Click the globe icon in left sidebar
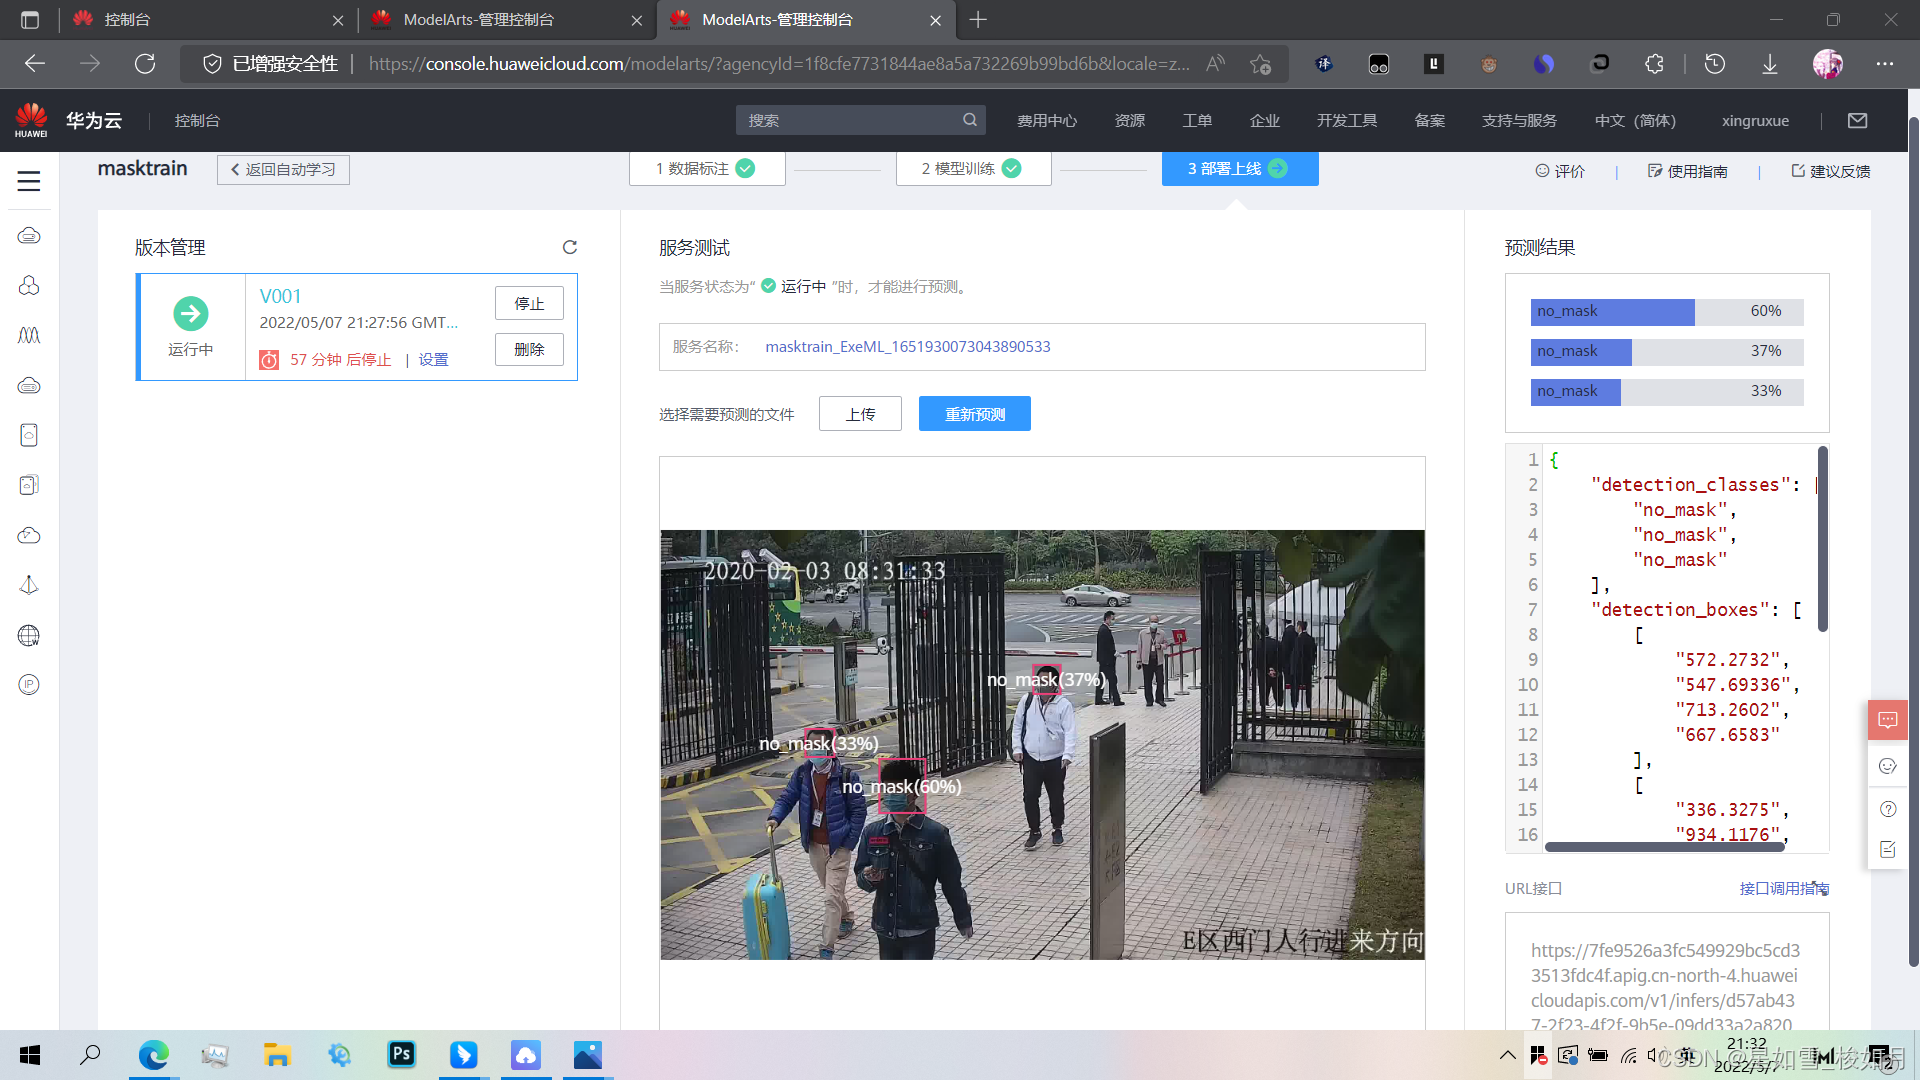Screen dimensions: 1920x1080 pos(29,635)
